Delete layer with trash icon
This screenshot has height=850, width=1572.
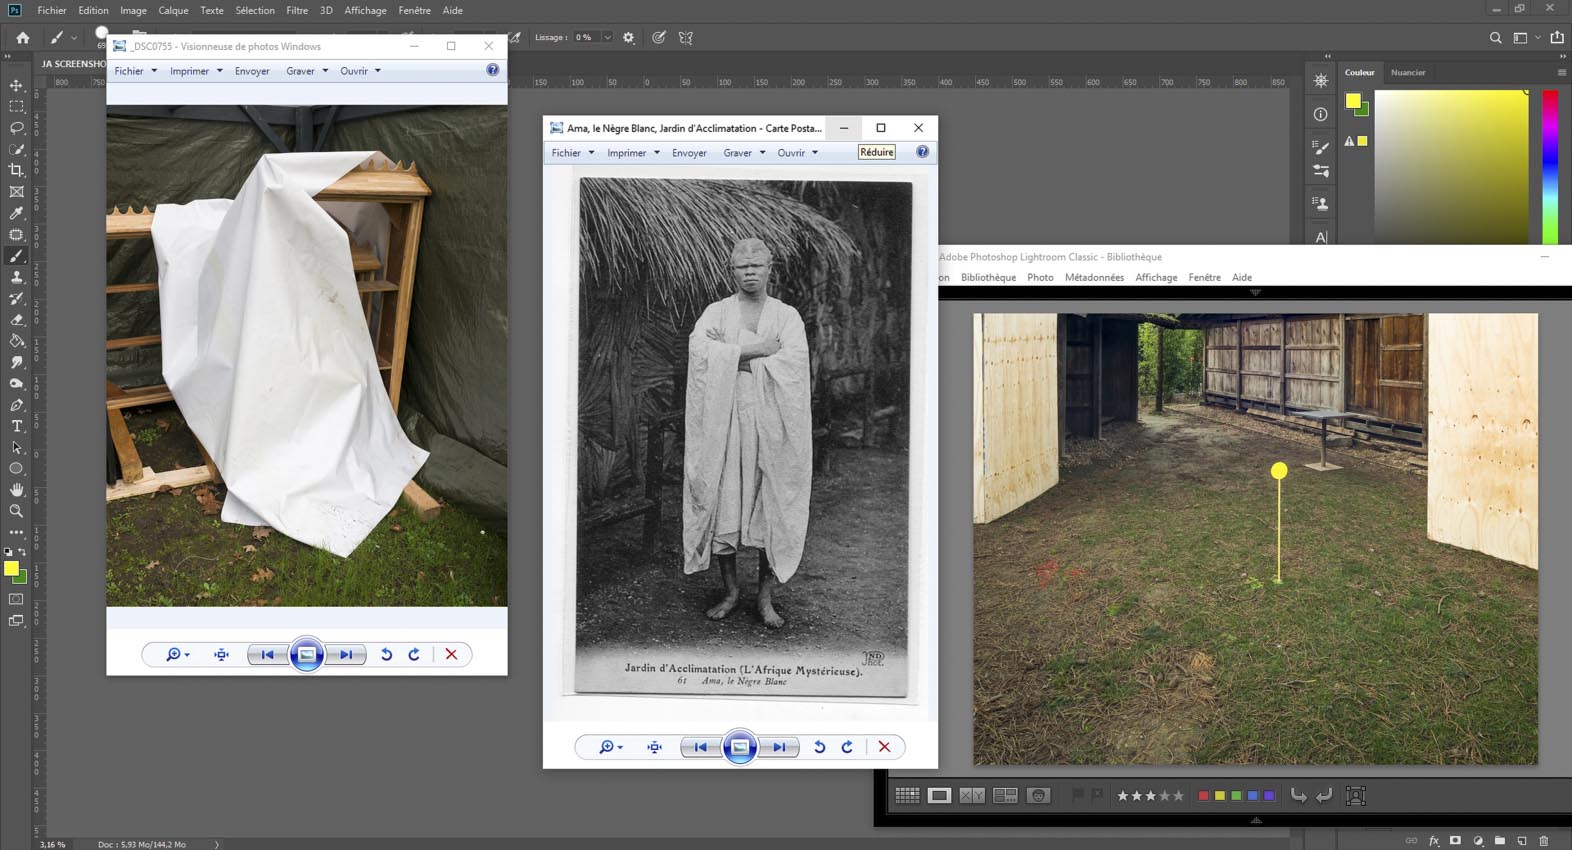click(x=1544, y=841)
